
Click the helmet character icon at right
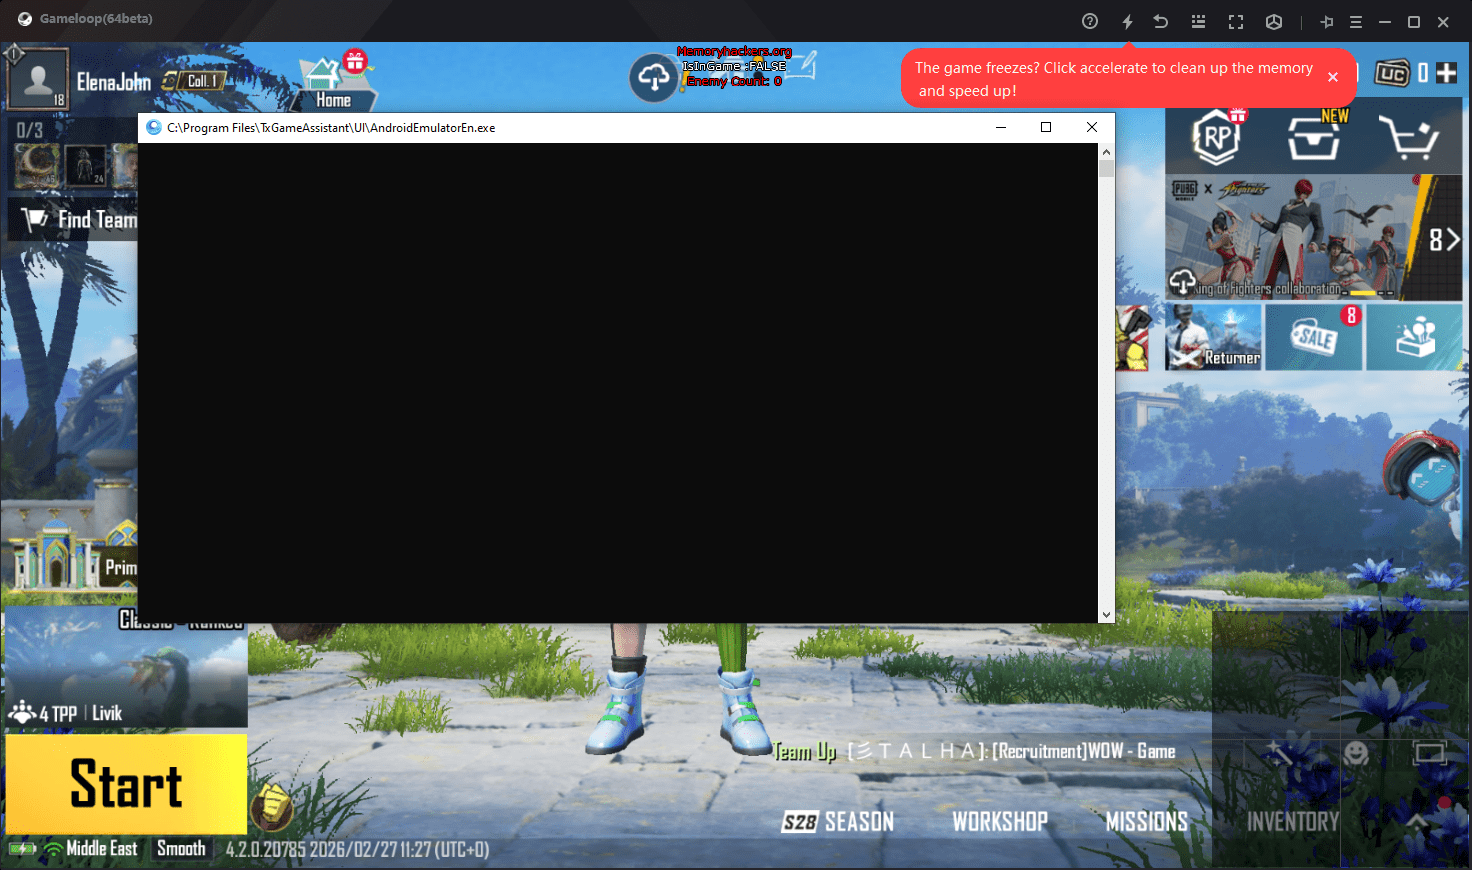[x=1423, y=468]
